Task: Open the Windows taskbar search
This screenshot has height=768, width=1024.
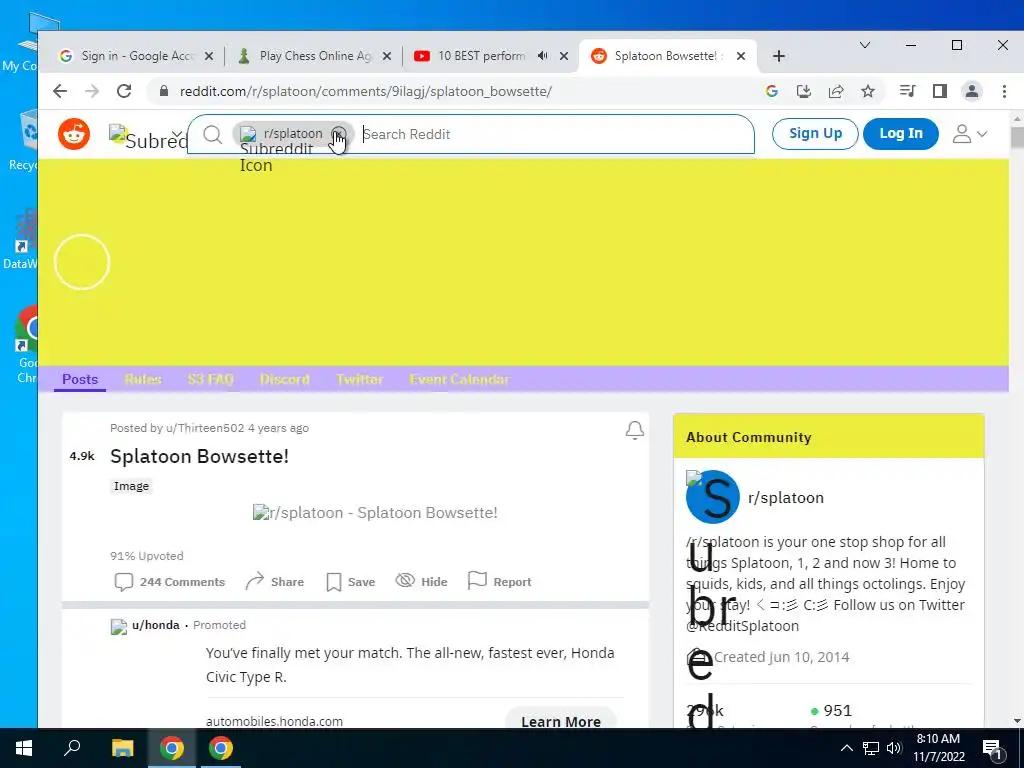Action: click(x=72, y=748)
